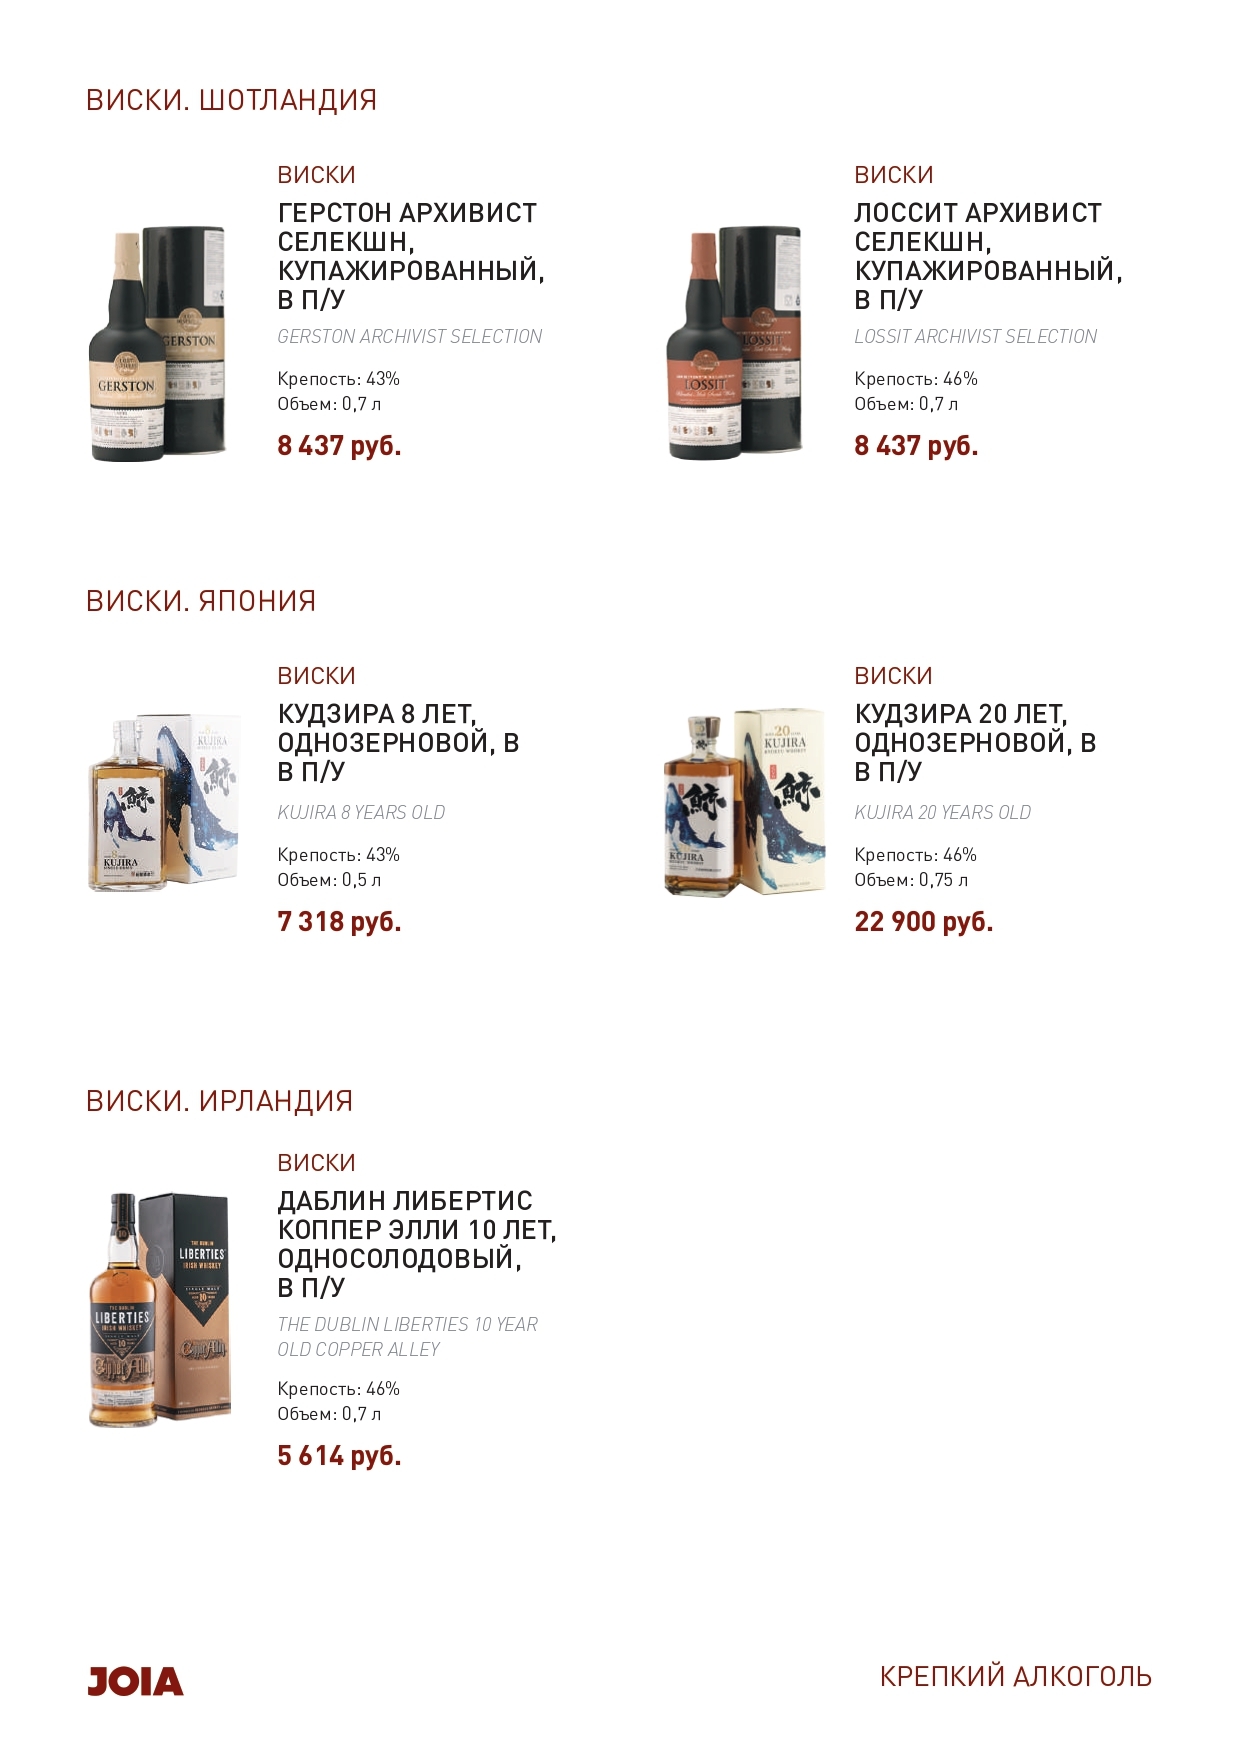
Task: Open the ДАБЛИН ЛИБЕРТИС КОППЕР ЭЛЛИ title
Action: [417, 1244]
